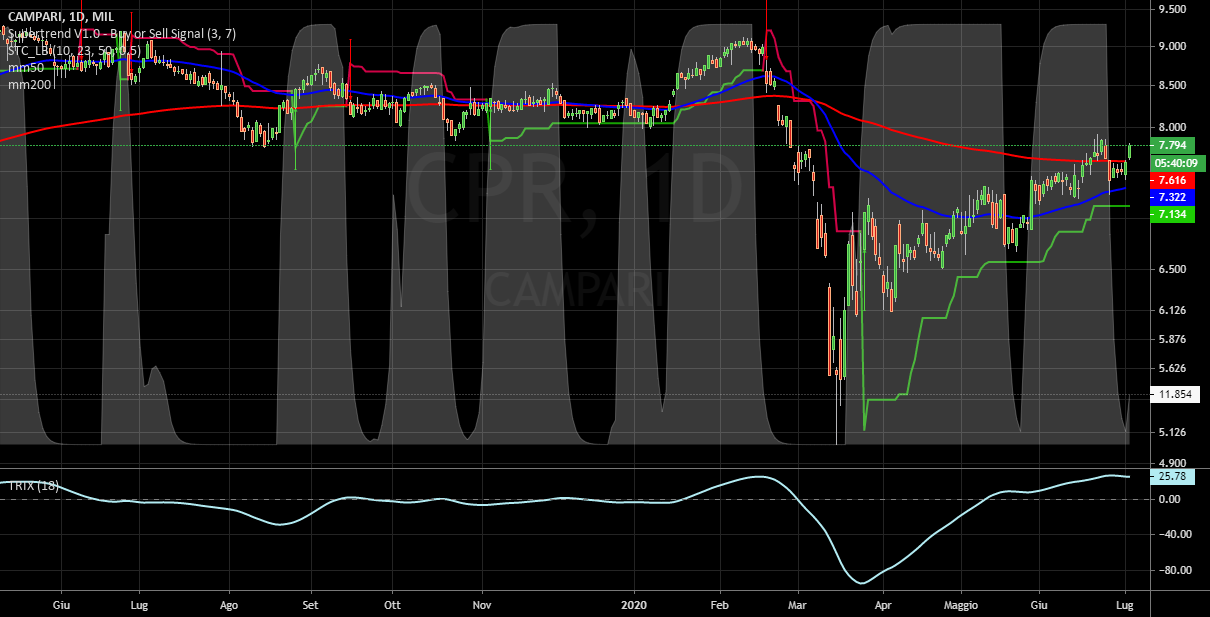The width and height of the screenshot is (1210, 617).
Task: Click the 25.78 TRIX value label
Action: (x=1171, y=477)
